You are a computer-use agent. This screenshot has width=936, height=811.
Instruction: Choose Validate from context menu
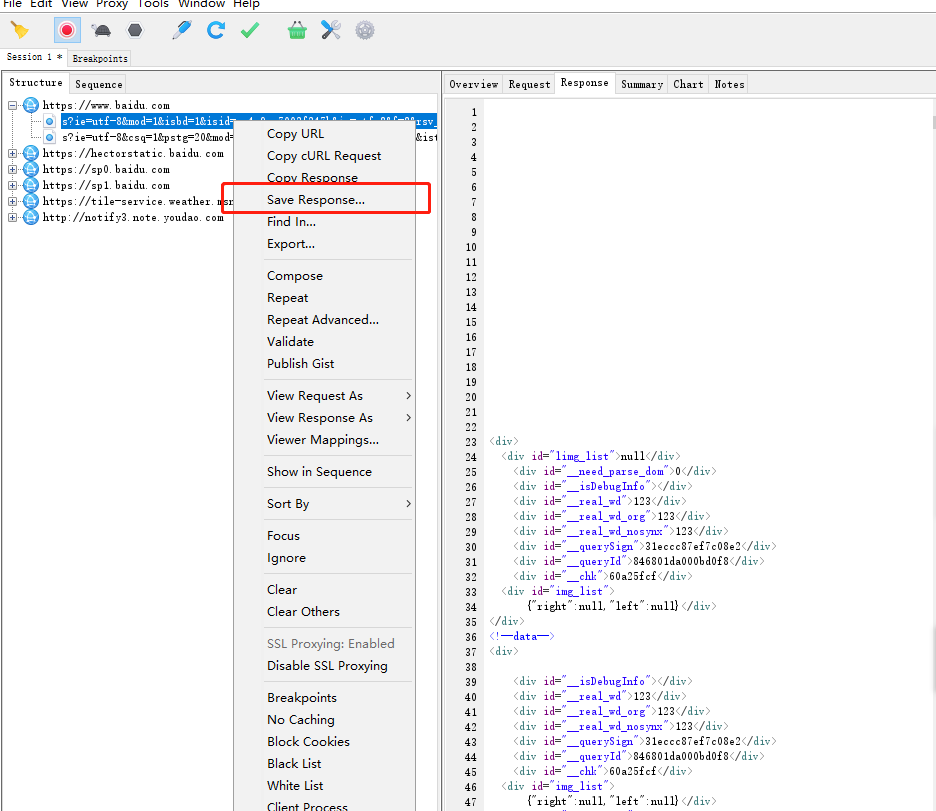click(324, 342)
